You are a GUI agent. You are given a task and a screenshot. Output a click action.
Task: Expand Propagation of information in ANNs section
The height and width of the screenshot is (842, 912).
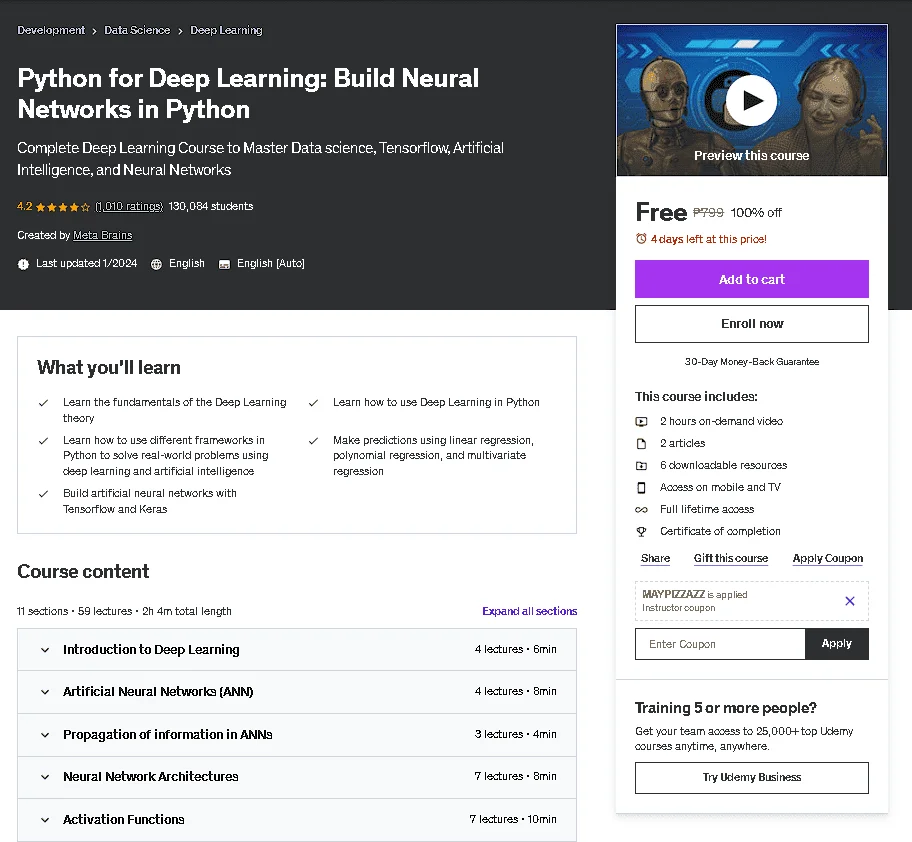[297, 735]
